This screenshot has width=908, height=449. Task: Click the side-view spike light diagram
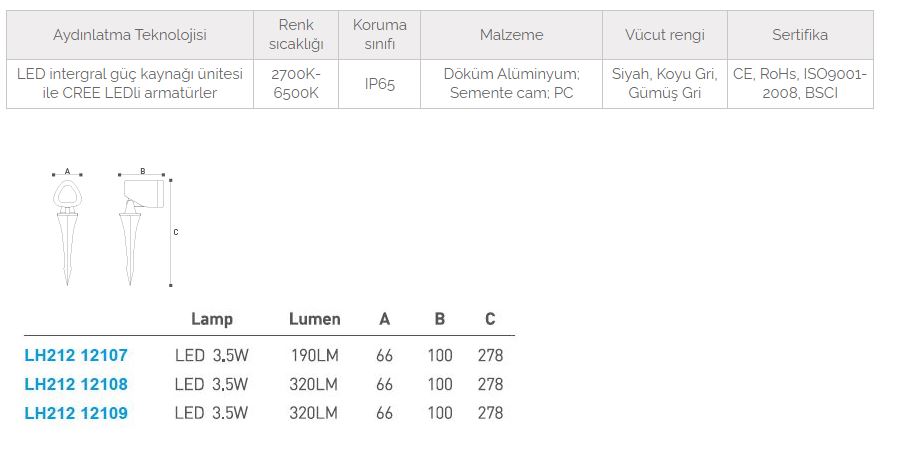click(135, 225)
